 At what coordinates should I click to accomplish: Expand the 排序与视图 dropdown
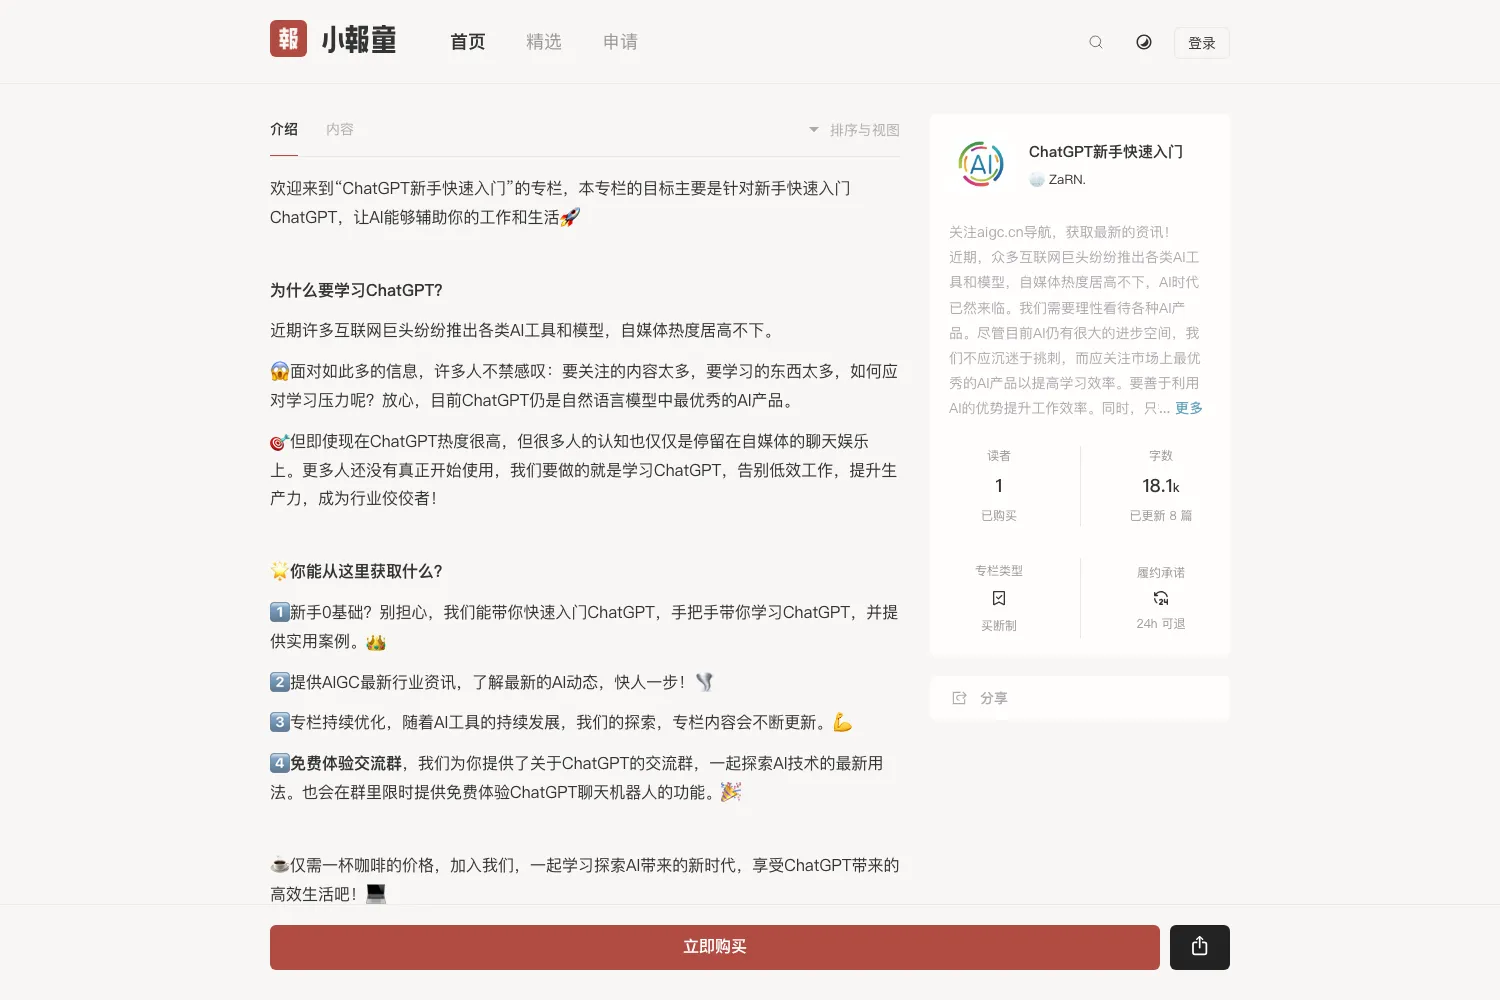click(x=855, y=130)
